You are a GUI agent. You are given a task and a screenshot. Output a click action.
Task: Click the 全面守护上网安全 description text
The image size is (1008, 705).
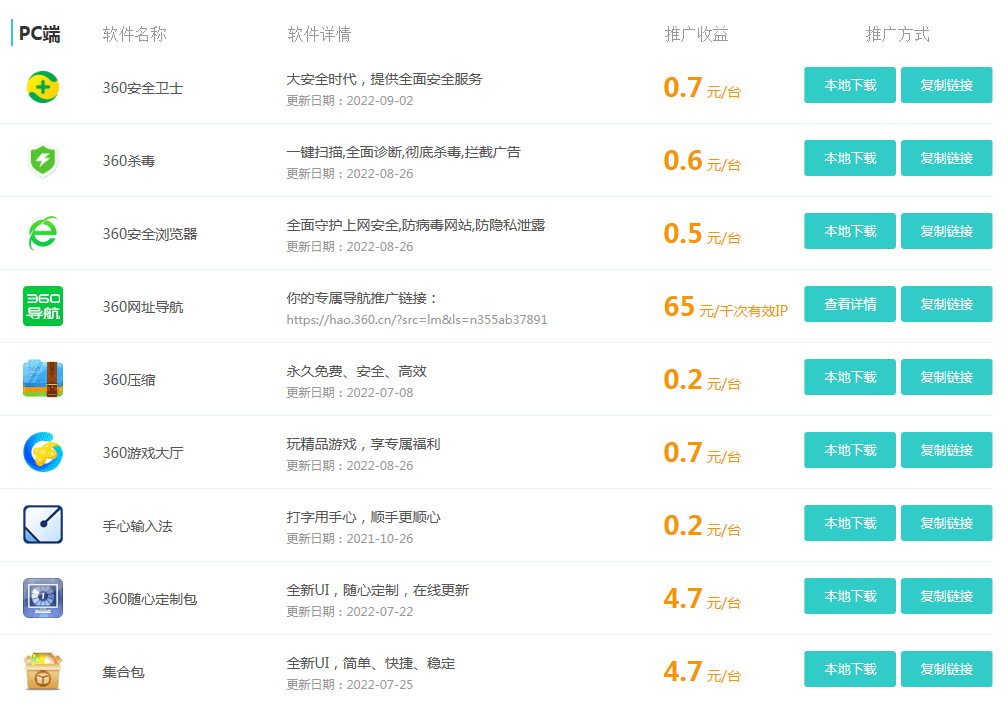point(415,225)
